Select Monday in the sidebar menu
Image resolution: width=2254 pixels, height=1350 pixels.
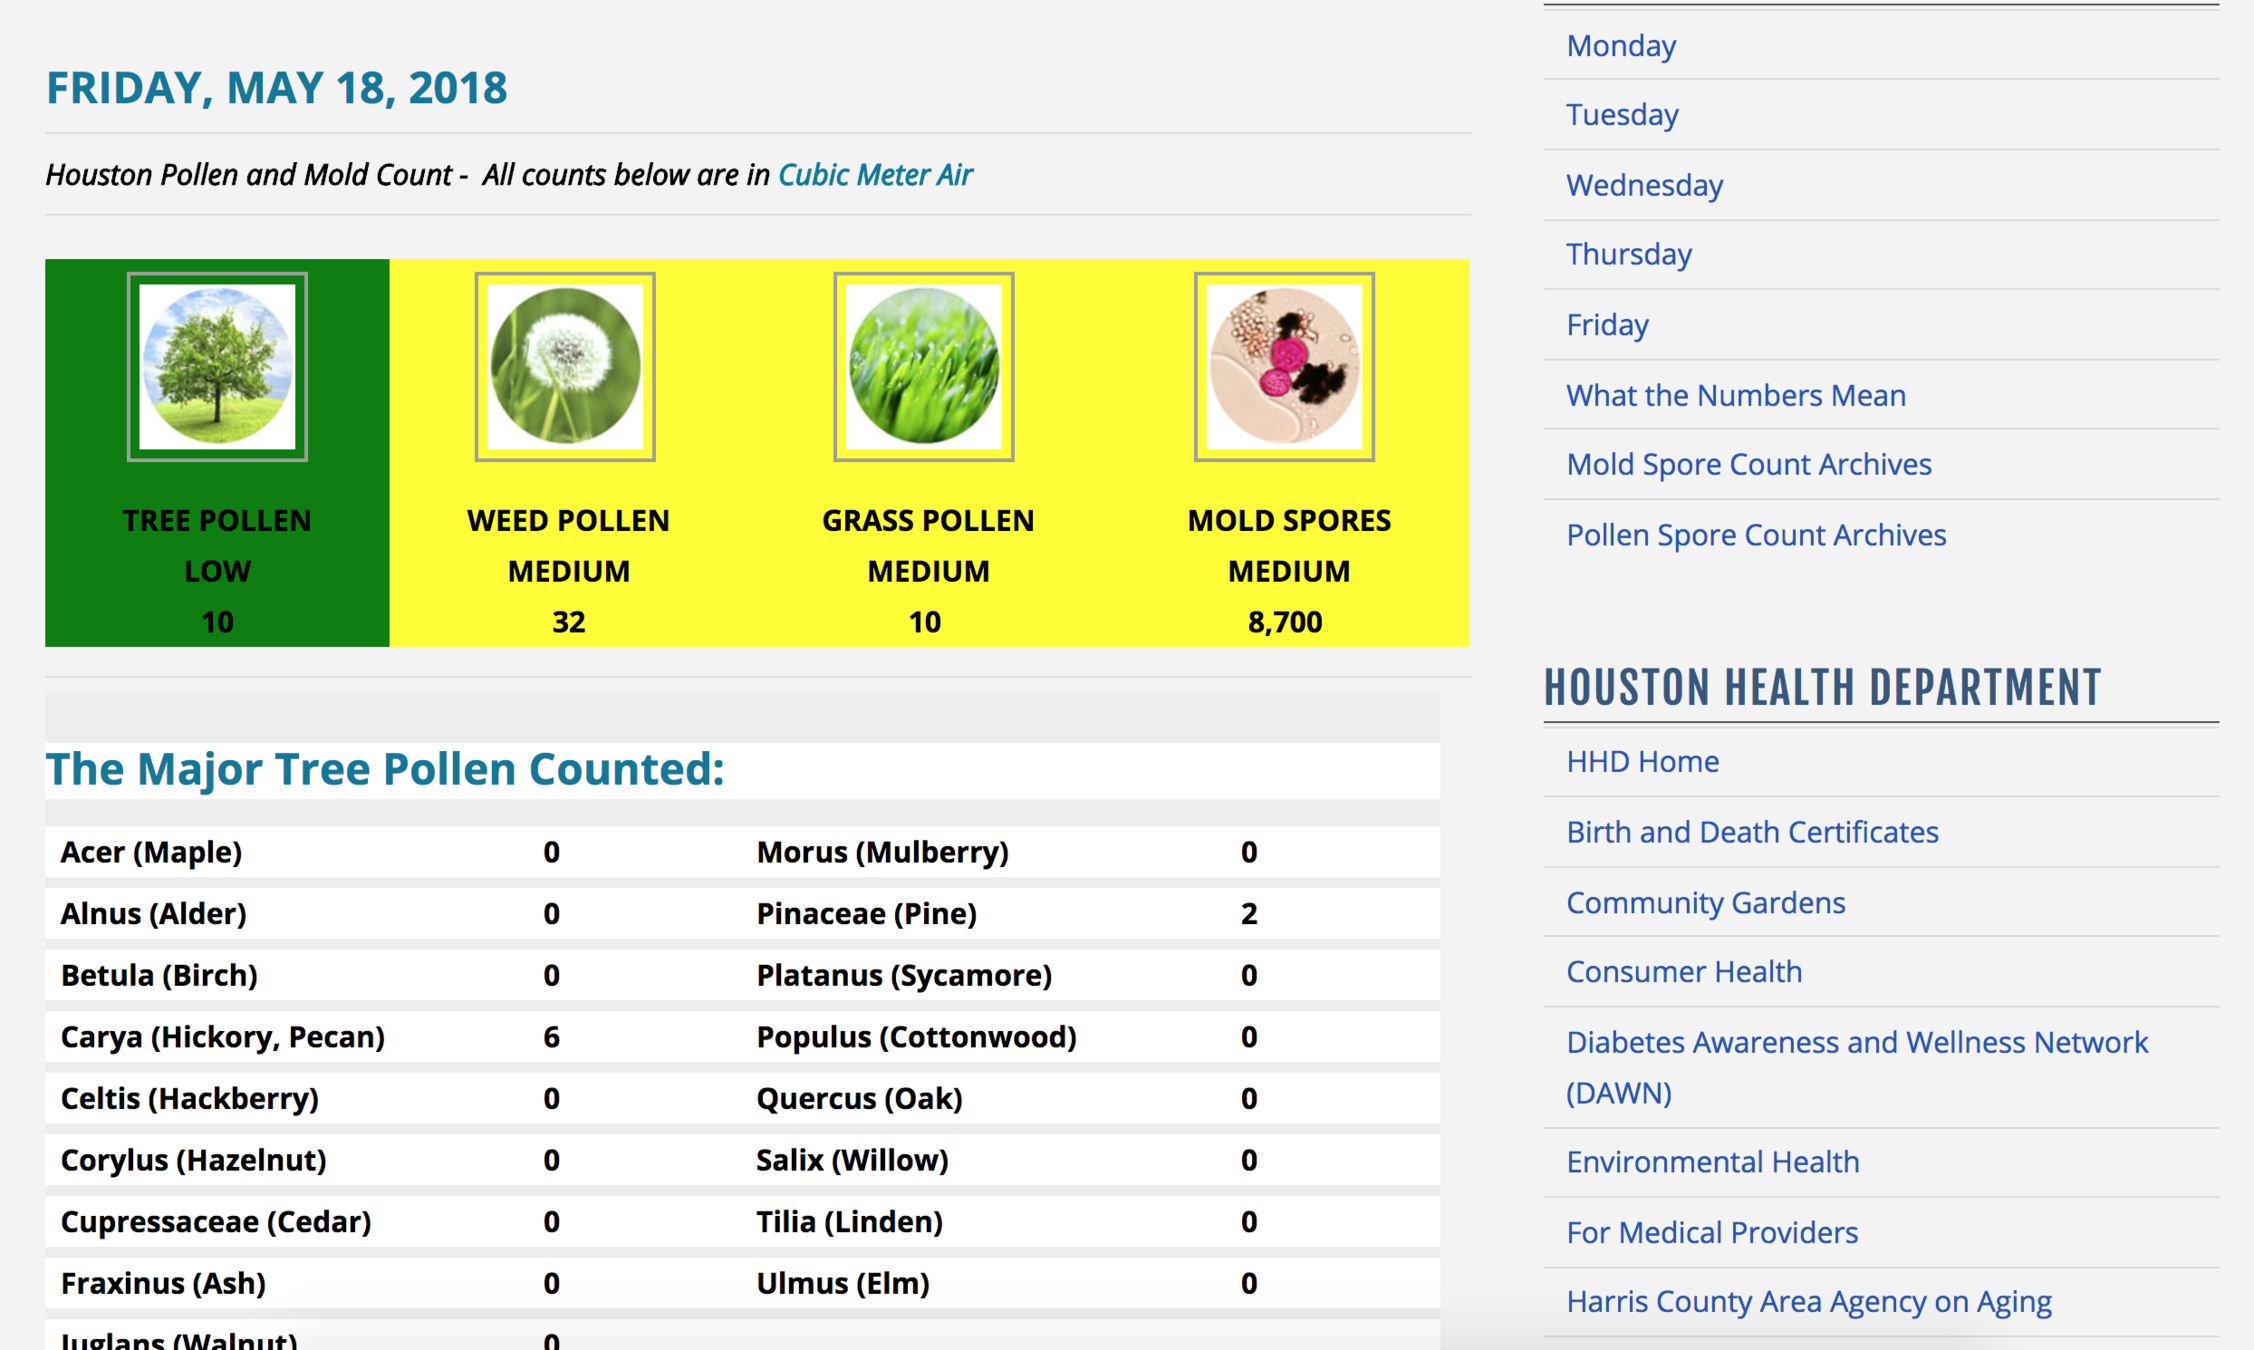click(1620, 46)
